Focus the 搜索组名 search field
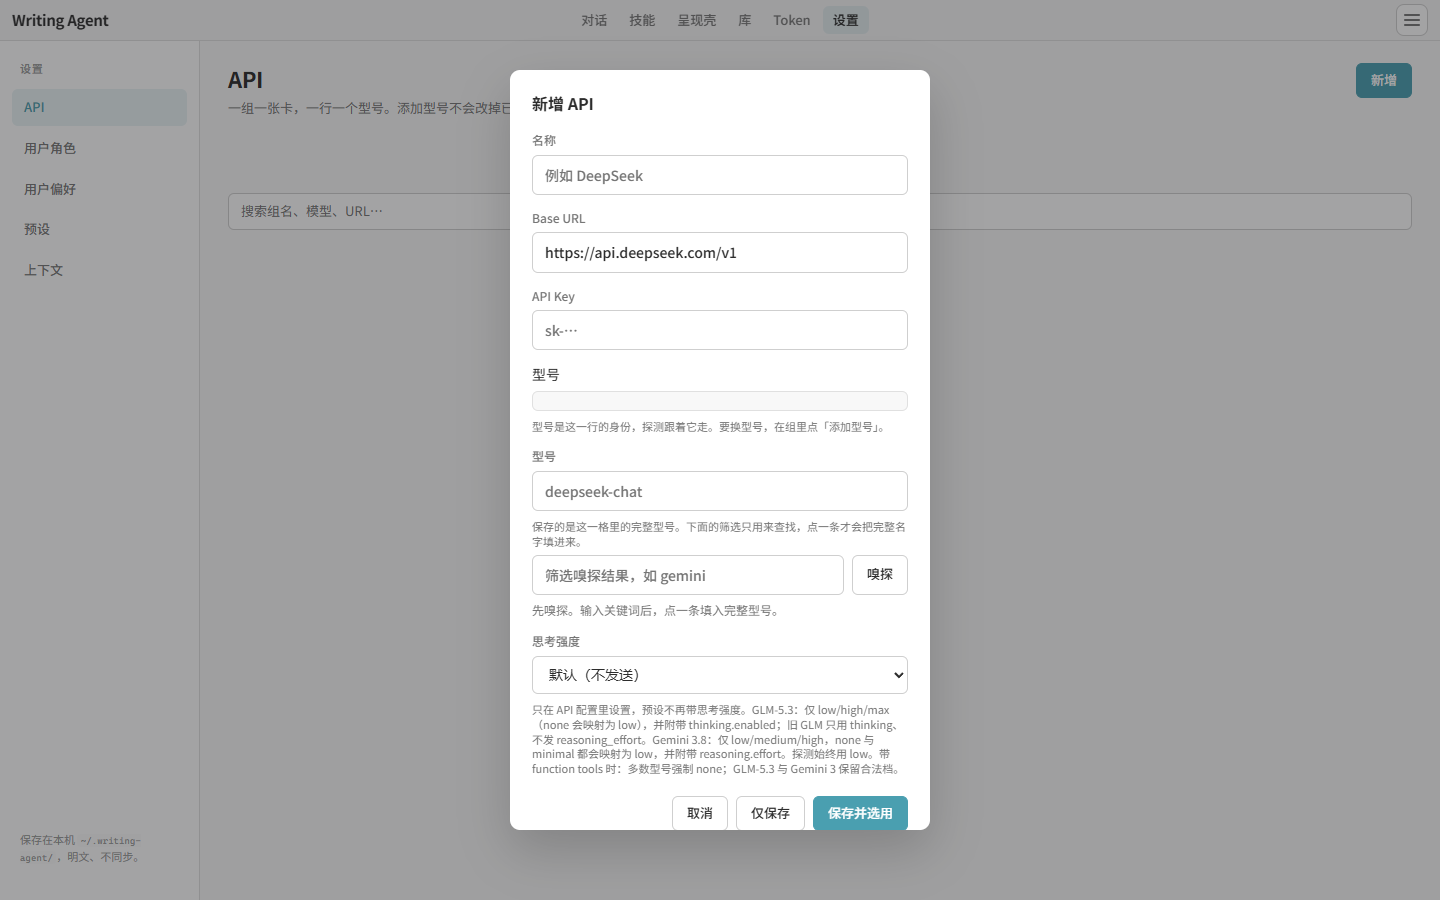 tap(819, 211)
